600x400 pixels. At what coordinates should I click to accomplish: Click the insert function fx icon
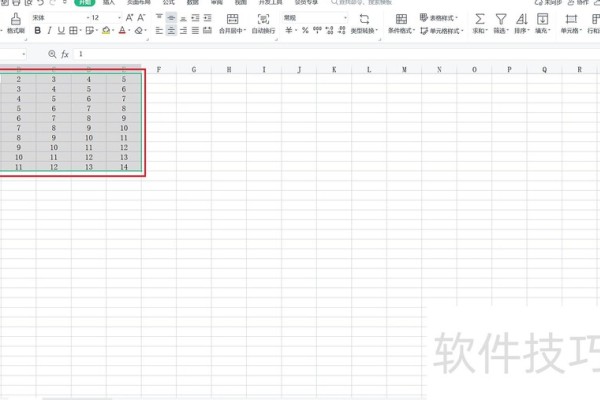click(65, 54)
